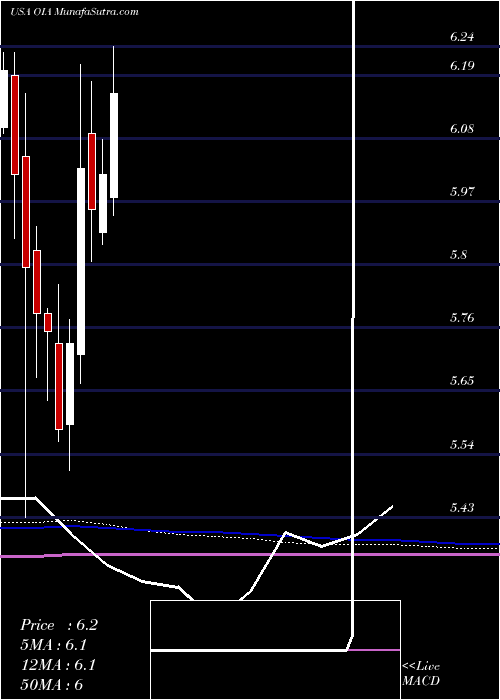500x700 pixels.
Task: Click the longest red candlestick body
Action: [25, 212]
